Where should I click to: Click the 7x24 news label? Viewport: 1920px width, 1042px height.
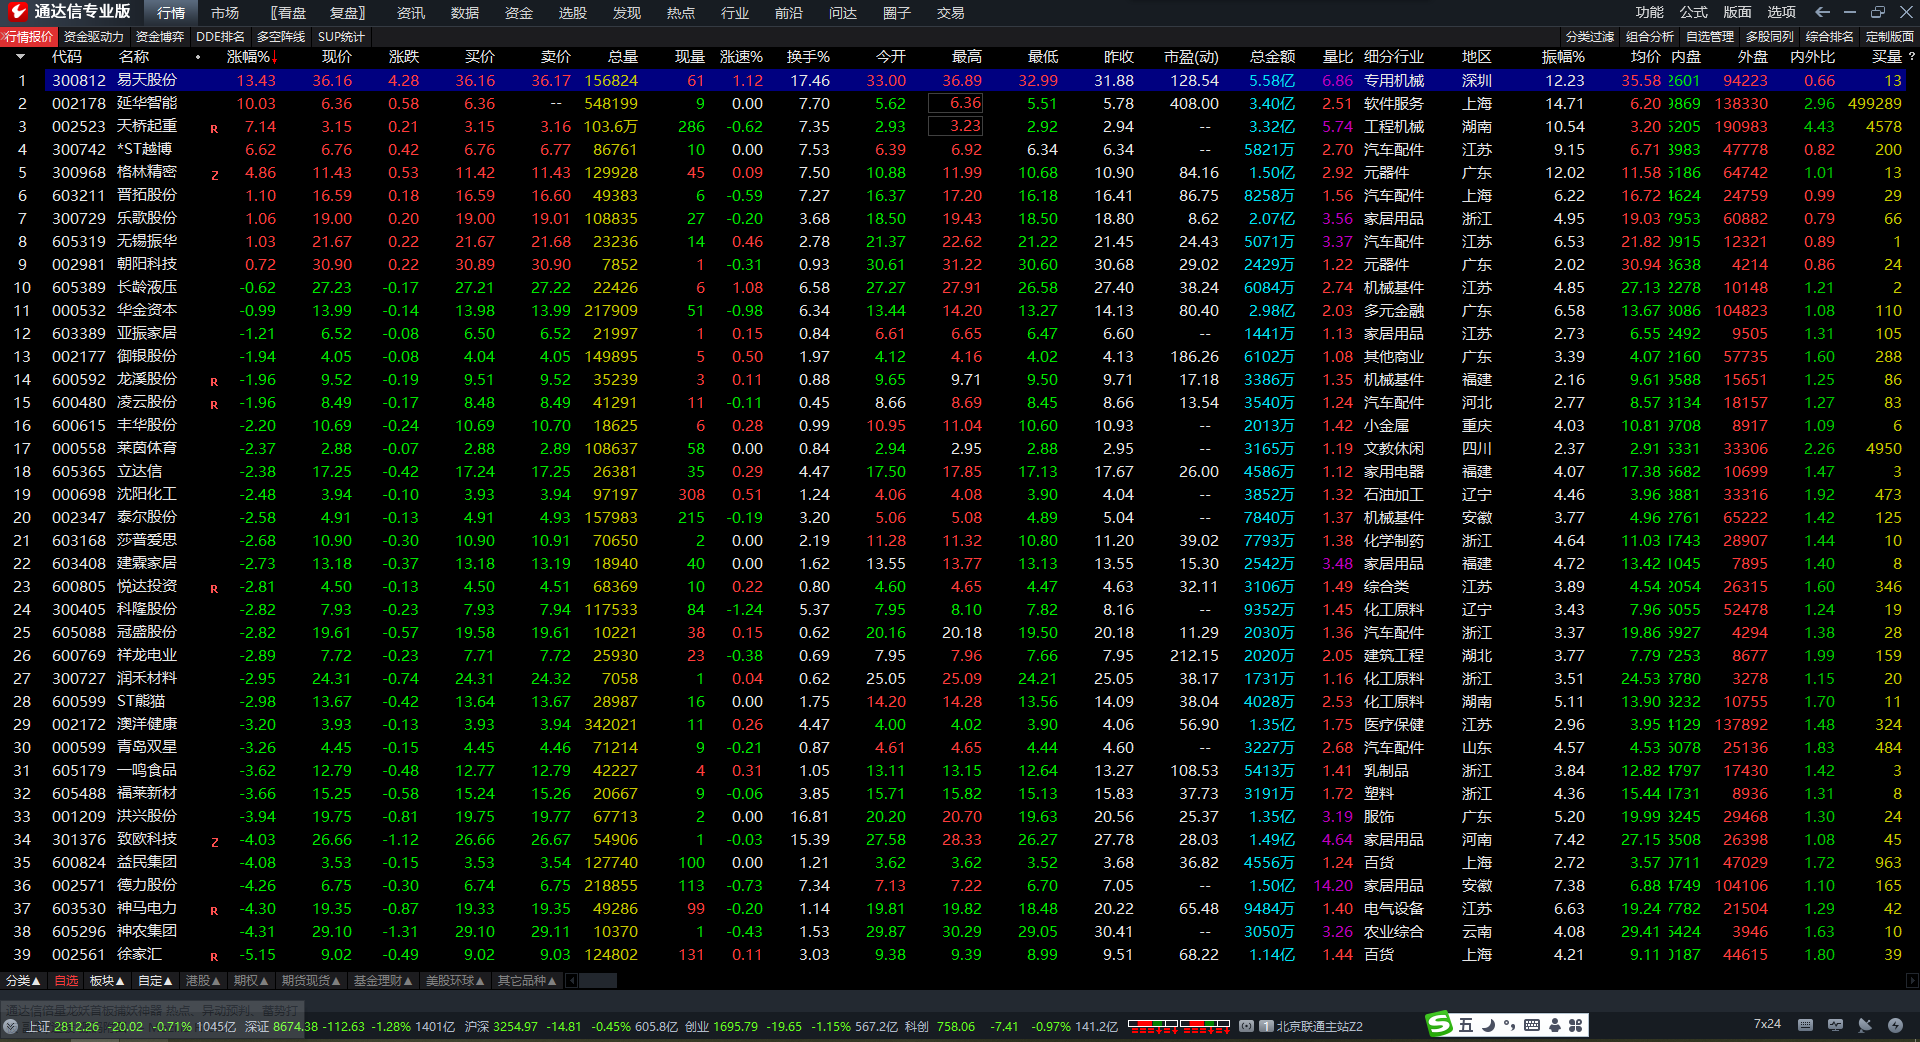1767,1024
